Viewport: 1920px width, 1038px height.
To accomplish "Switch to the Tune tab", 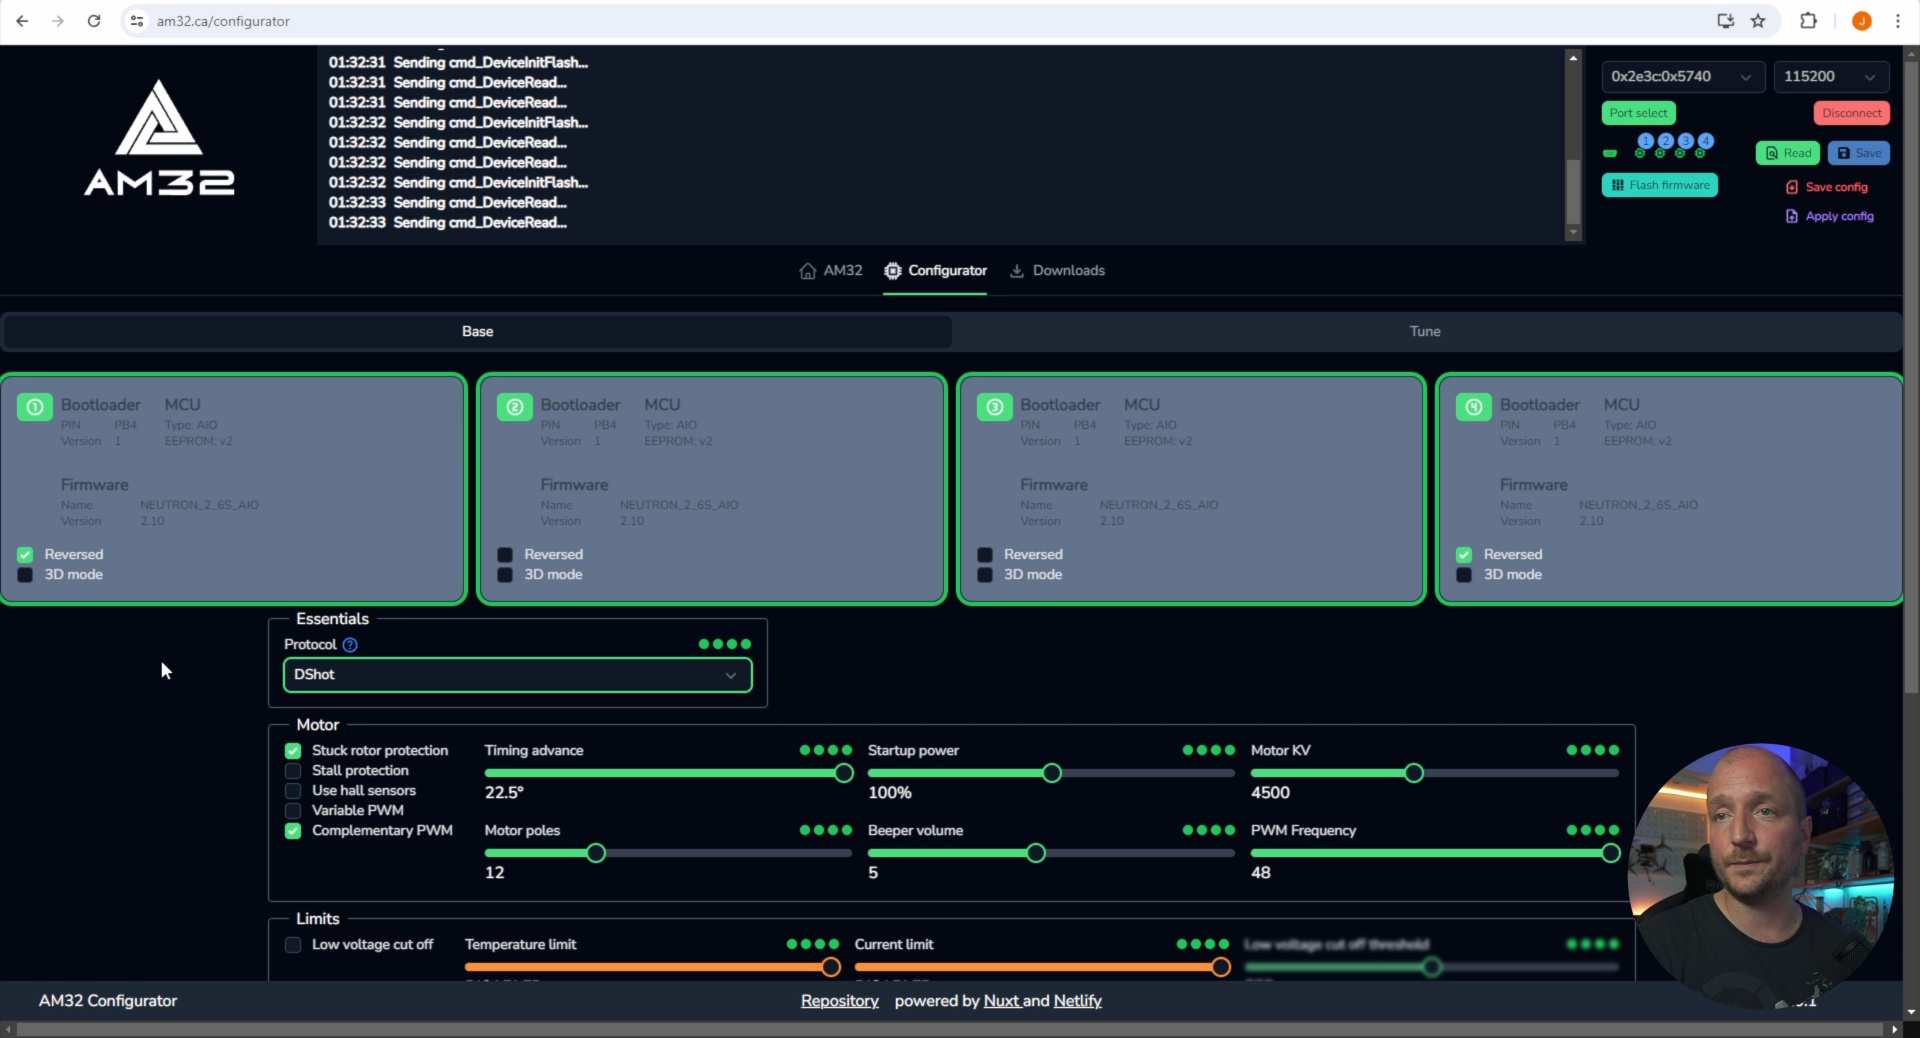I will (1425, 331).
